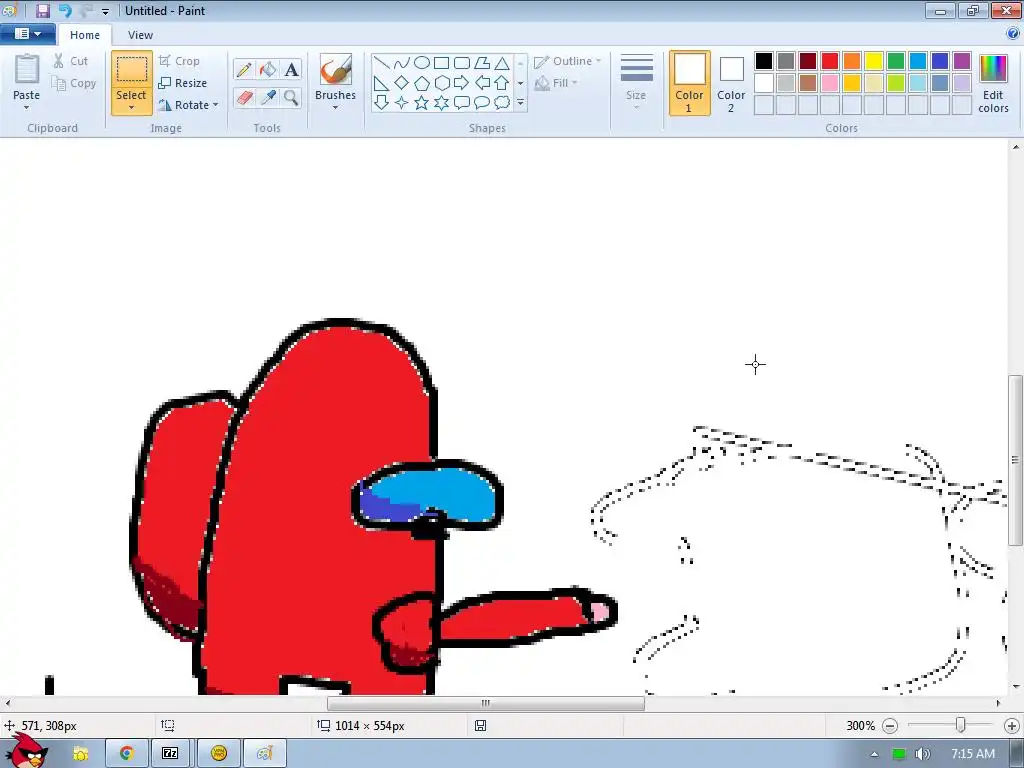Pick the yellow color swatch
Screen dimensions: 1024x768
pos(874,61)
